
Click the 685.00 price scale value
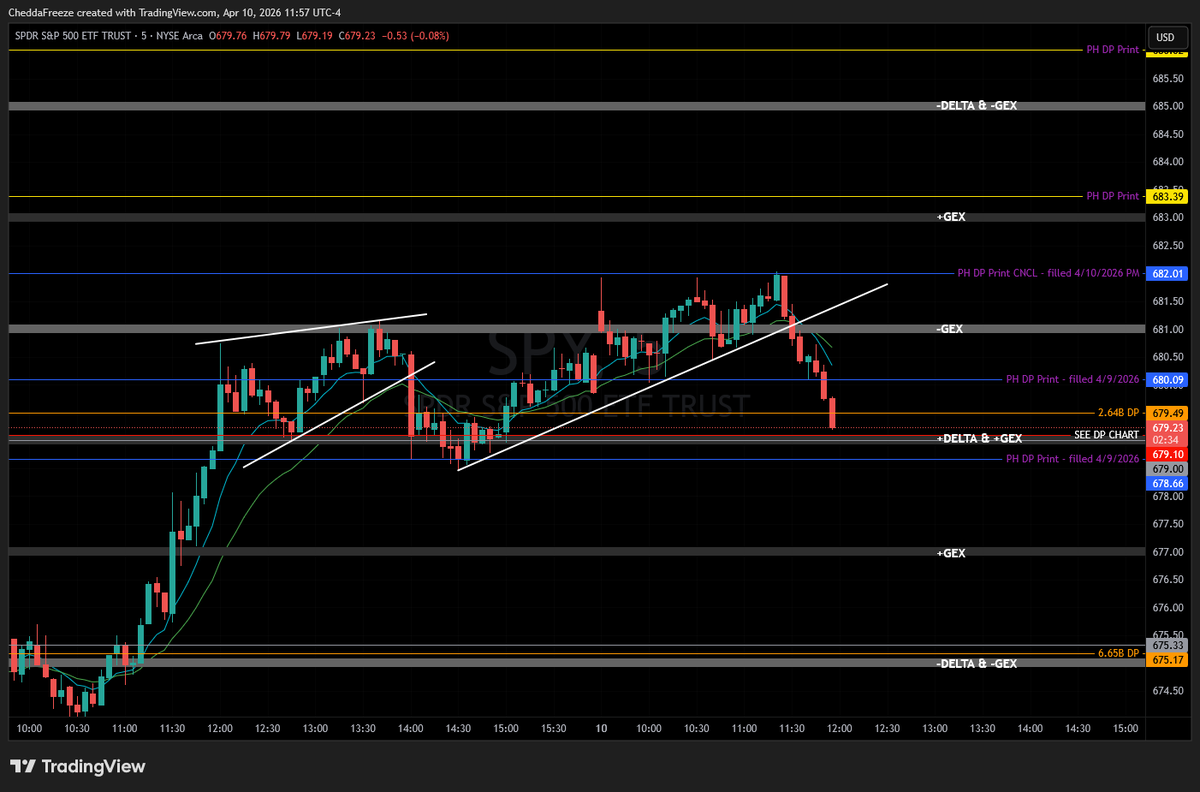click(1169, 106)
